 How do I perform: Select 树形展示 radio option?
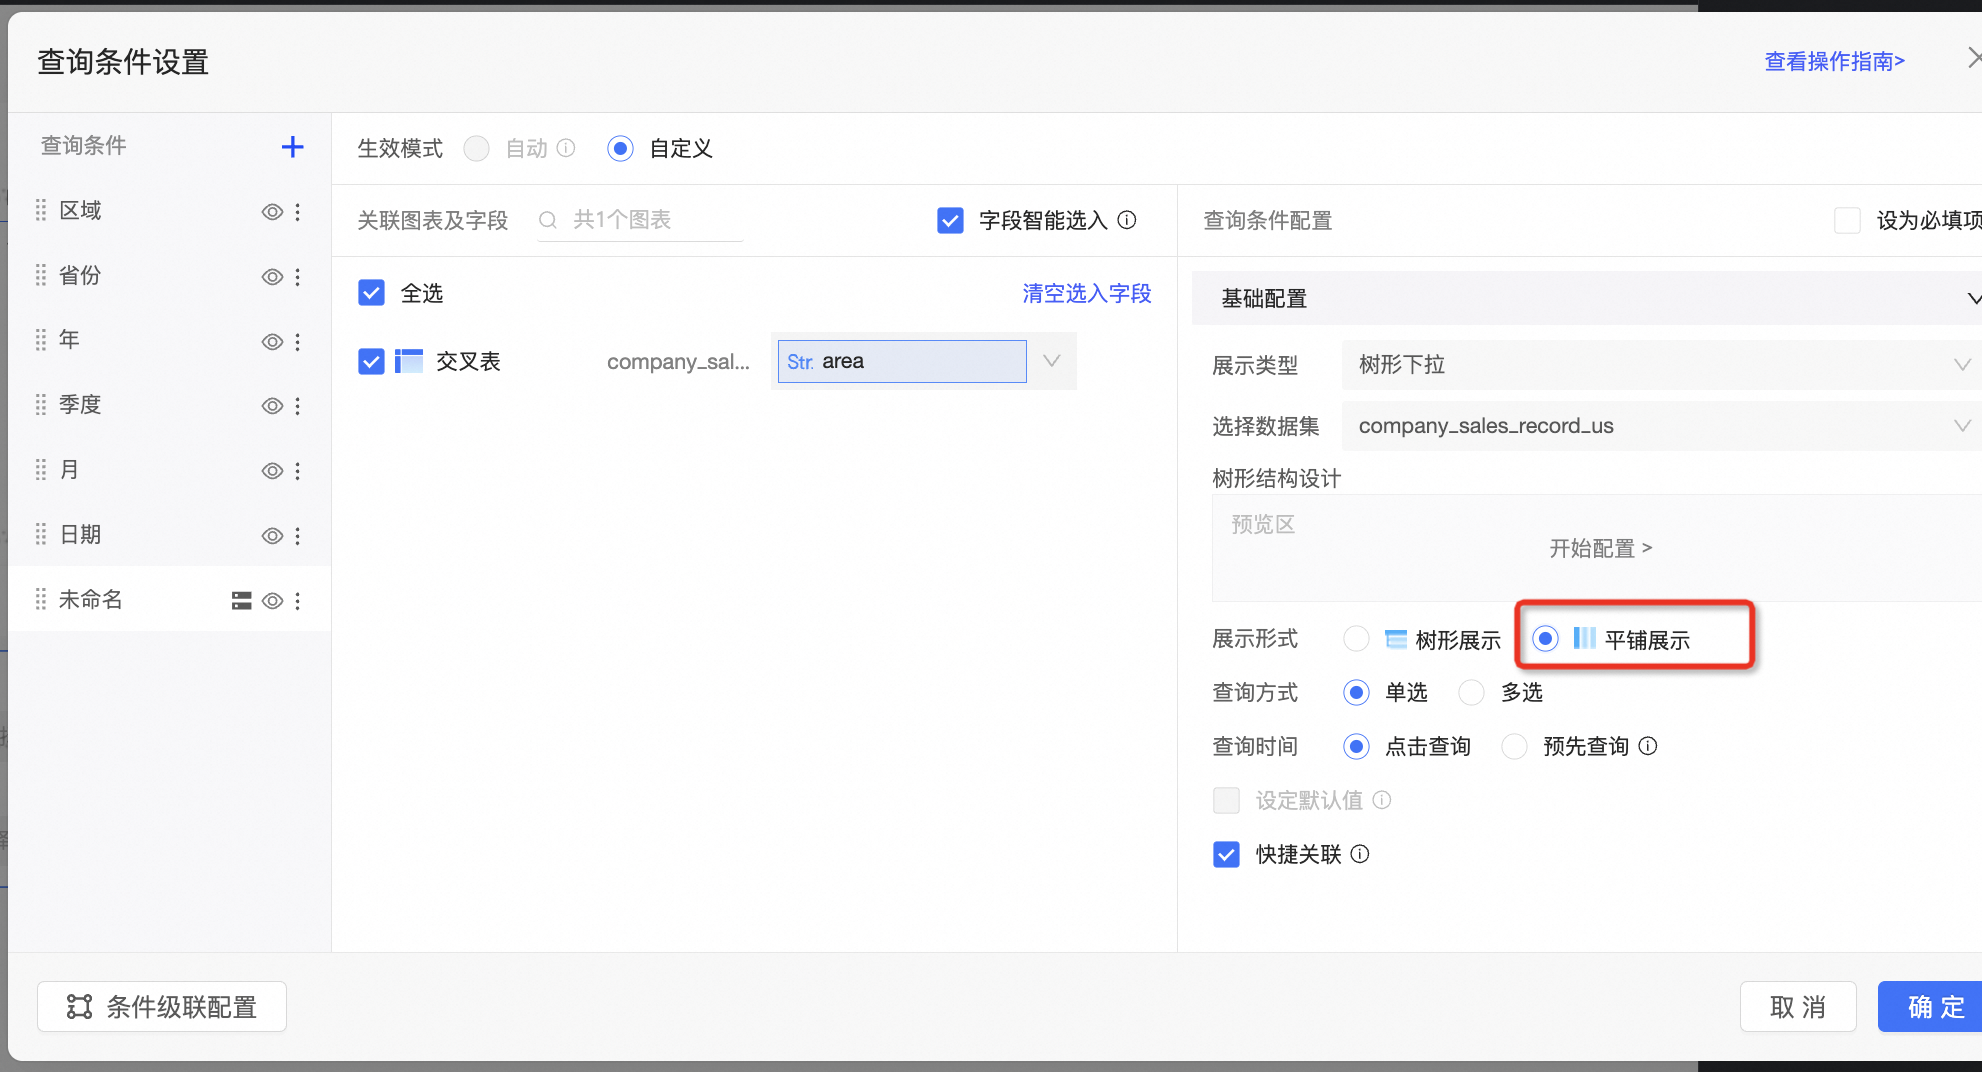pos(1356,639)
